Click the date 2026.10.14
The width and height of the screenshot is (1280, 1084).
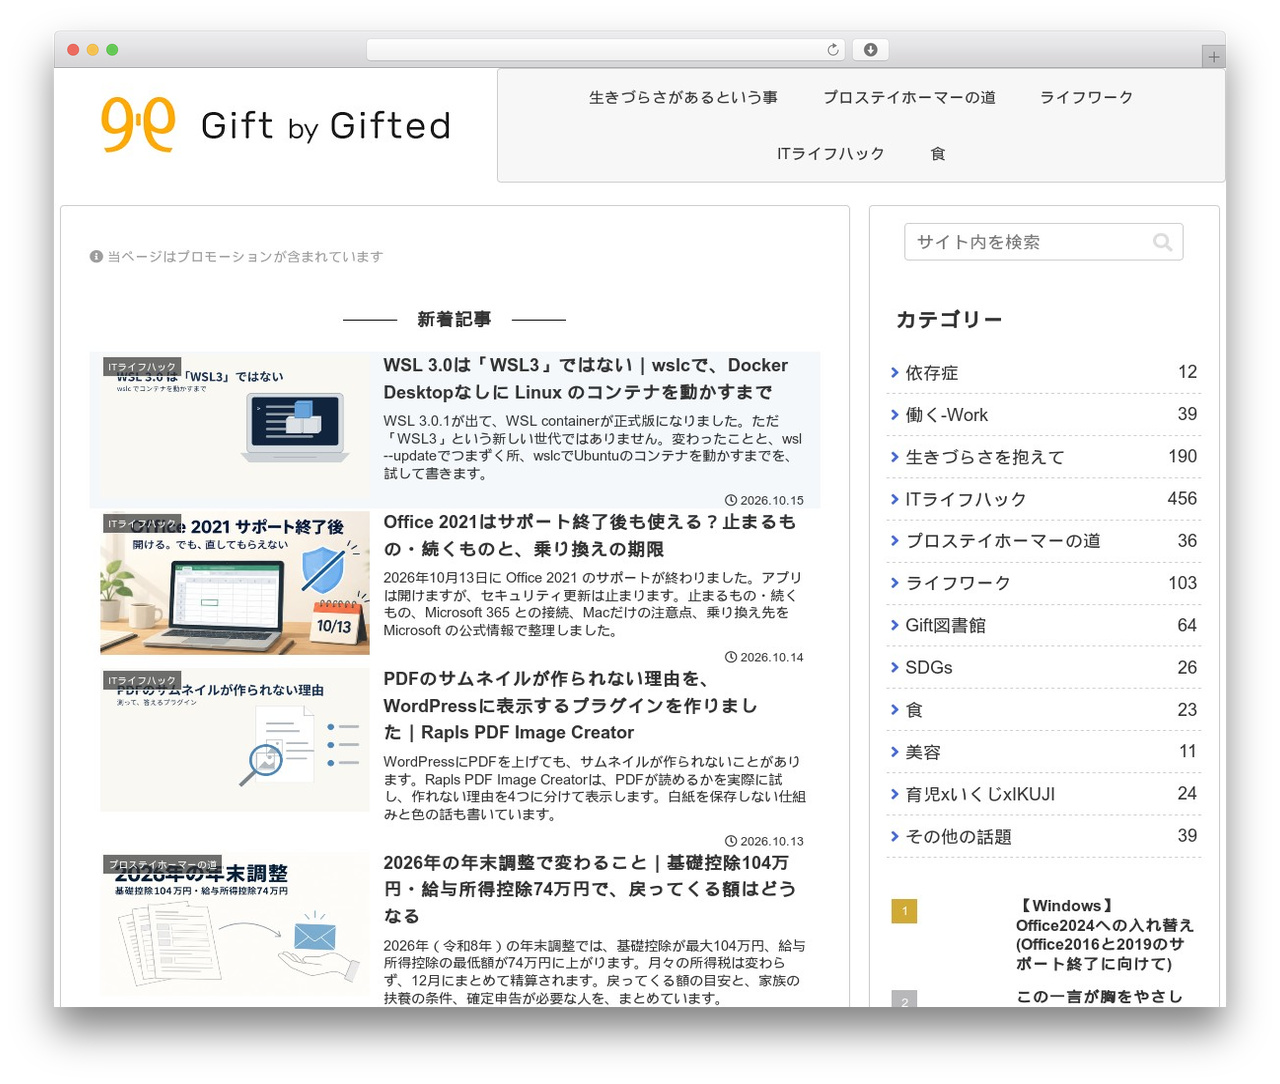(771, 657)
